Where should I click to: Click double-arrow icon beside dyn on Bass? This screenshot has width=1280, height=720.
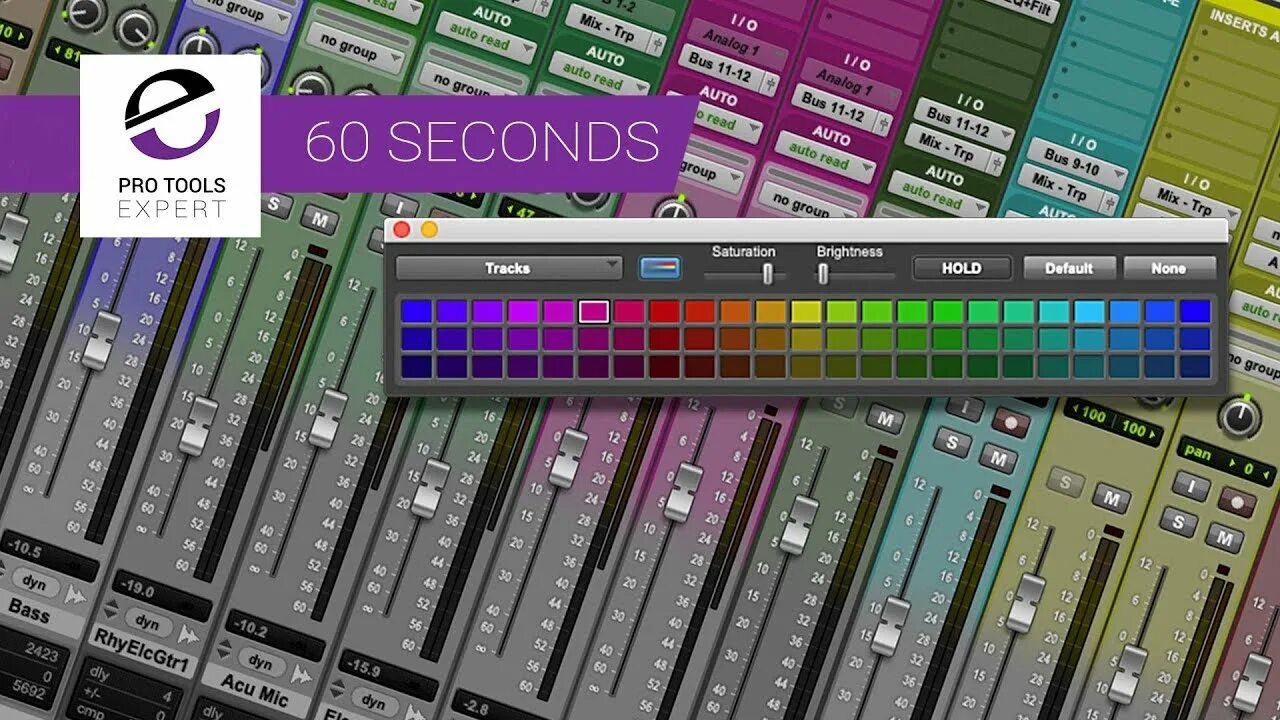point(77,597)
